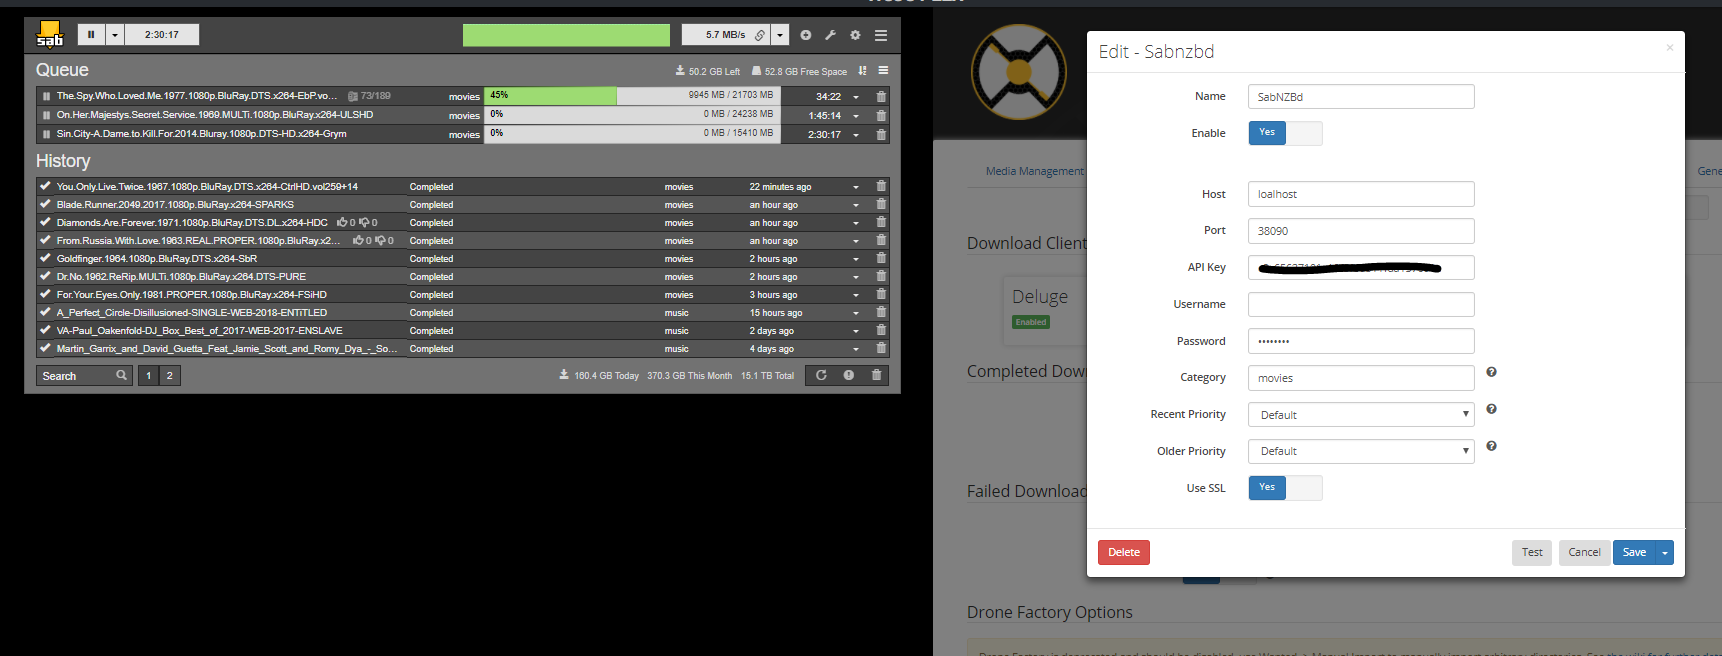Click the add NZB plus icon
The height and width of the screenshot is (656, 1722).
806,35
